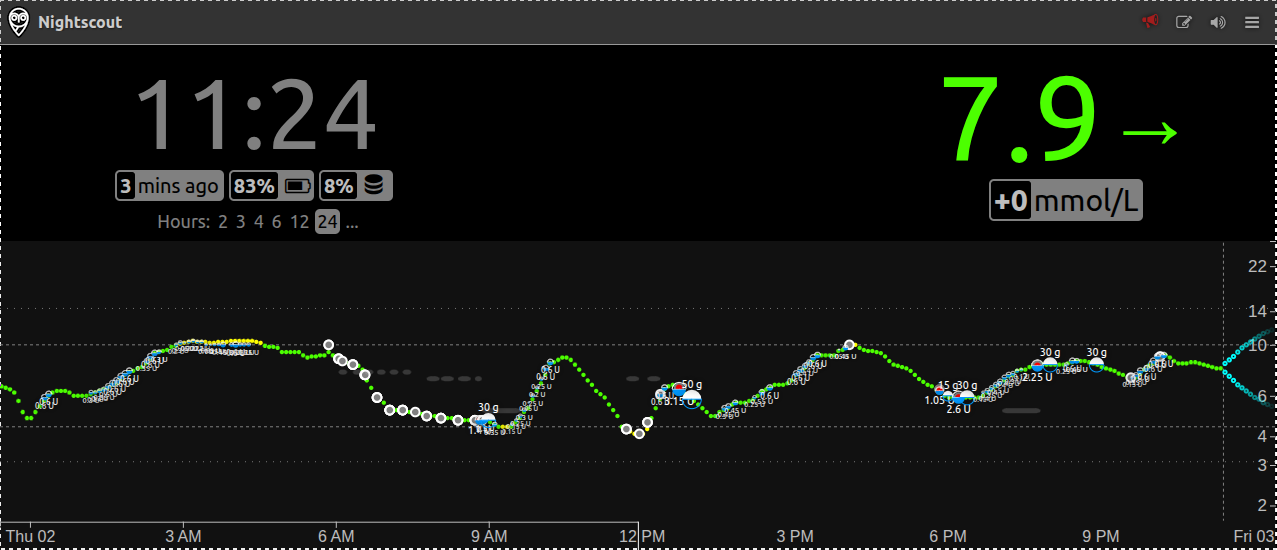Image resolution: width=1277 pixels, height=550 pixels.
Task: Click the 7.9 glucose reading
Action: coord(1018,118)
